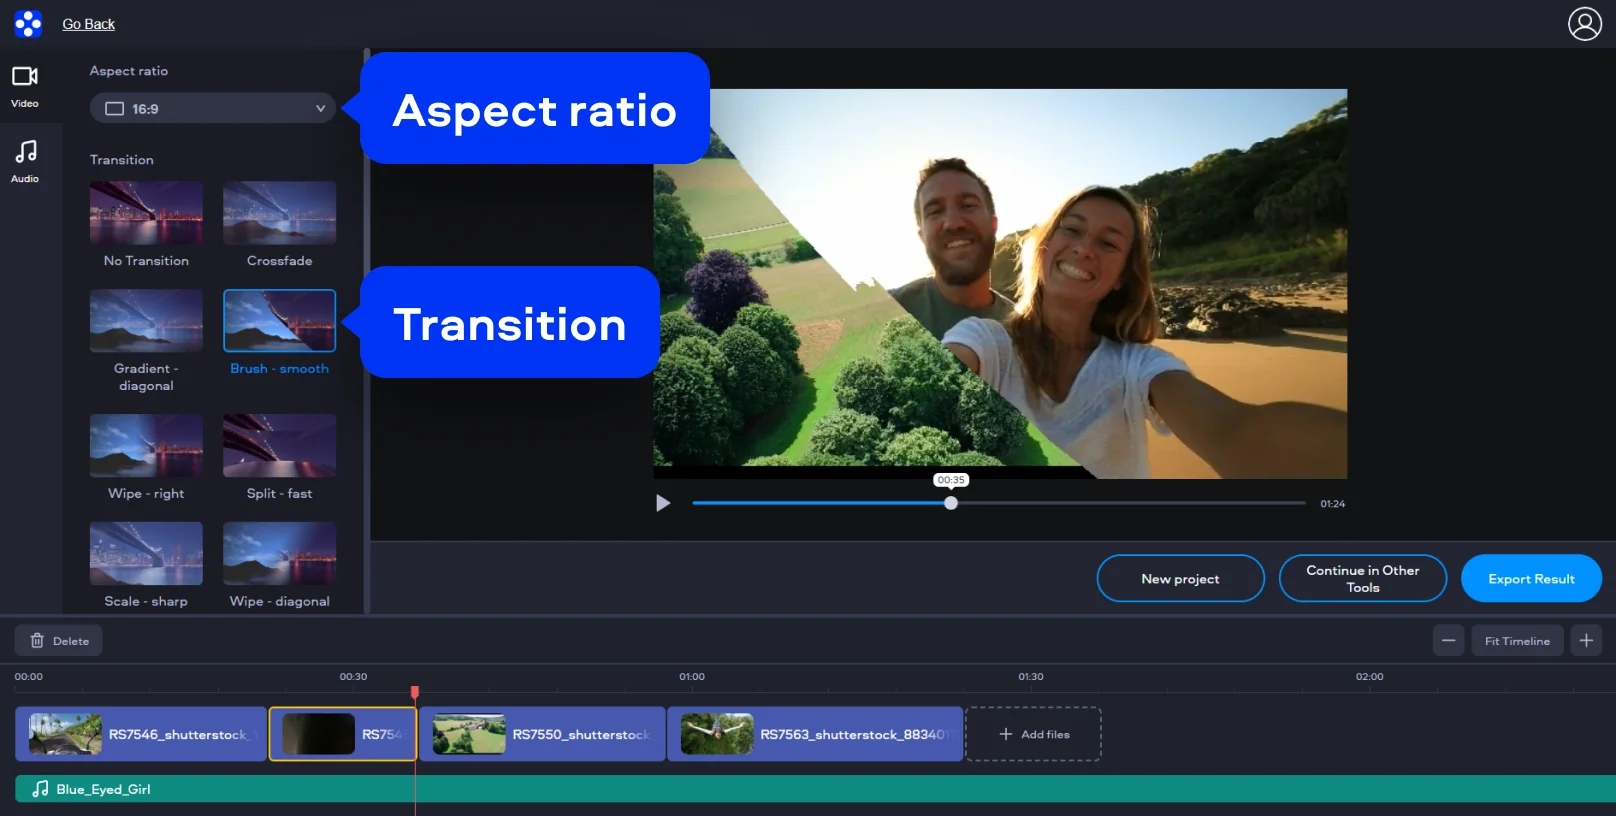1616x816 pixels.
Task: Zoom in timeline with plus icon
Action: 1586,641
